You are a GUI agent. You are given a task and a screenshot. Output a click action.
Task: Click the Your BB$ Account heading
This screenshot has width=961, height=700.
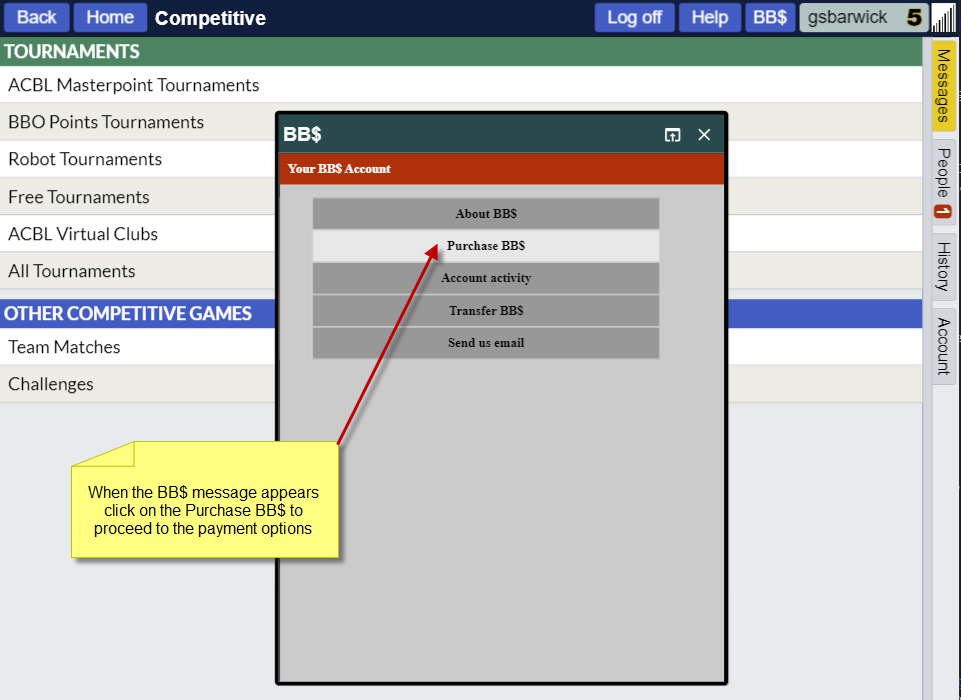point(339,169)
